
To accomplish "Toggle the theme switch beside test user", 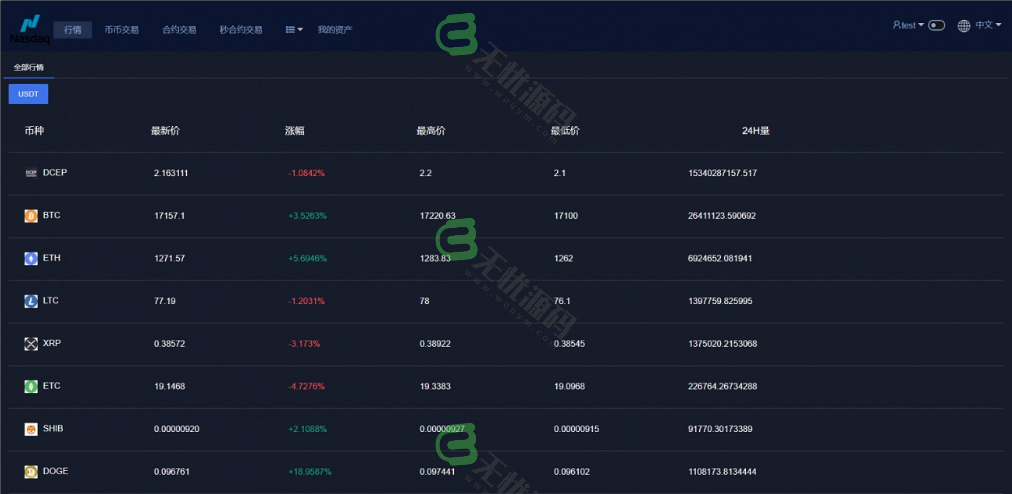I will (x=936, y=25).
